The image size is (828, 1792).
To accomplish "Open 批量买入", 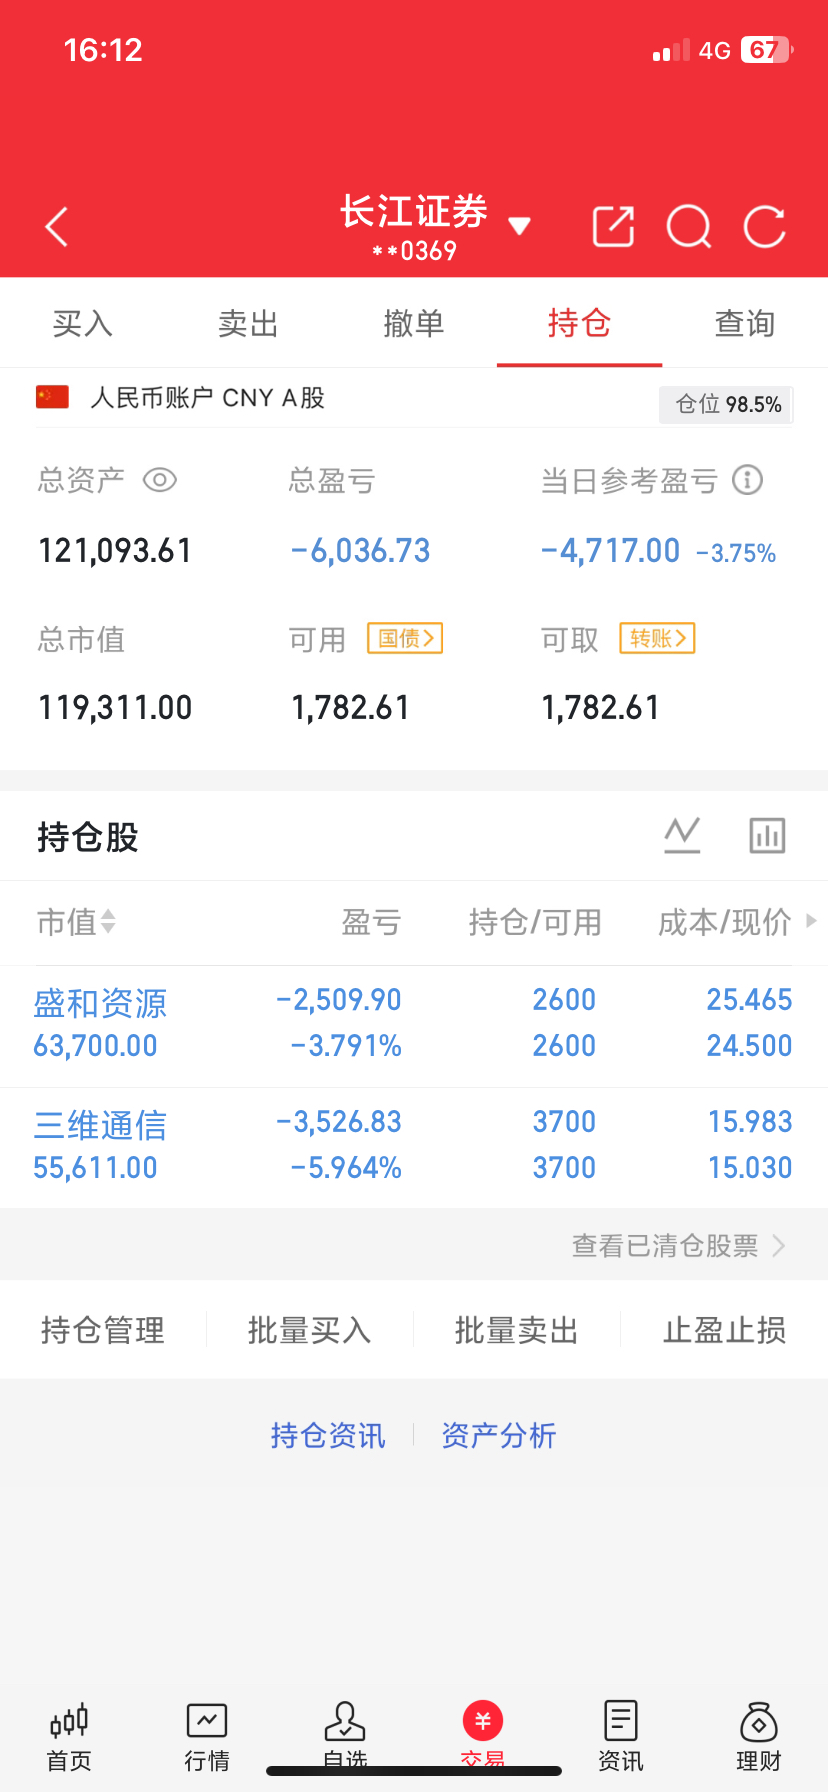I will coord(310,1330).
